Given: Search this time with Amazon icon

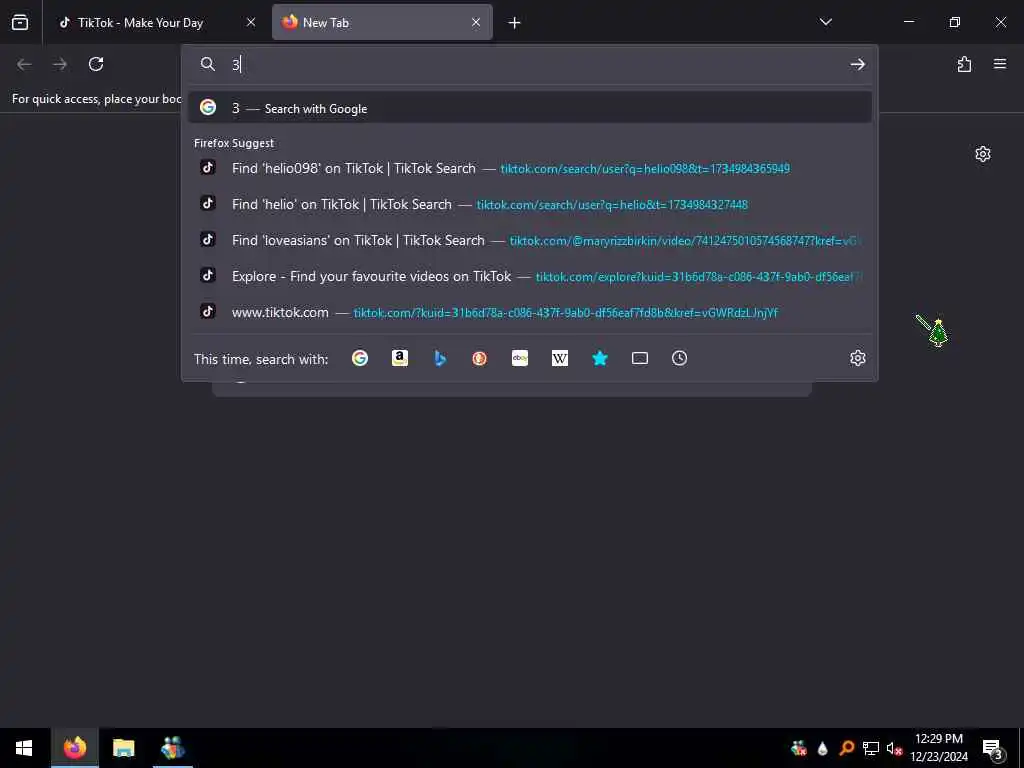Looking at the screenshot, I should (x=400, y=358).
